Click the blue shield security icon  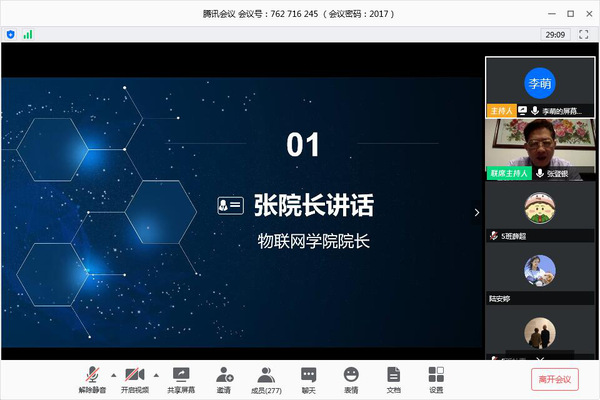click(x=11, y=34)
